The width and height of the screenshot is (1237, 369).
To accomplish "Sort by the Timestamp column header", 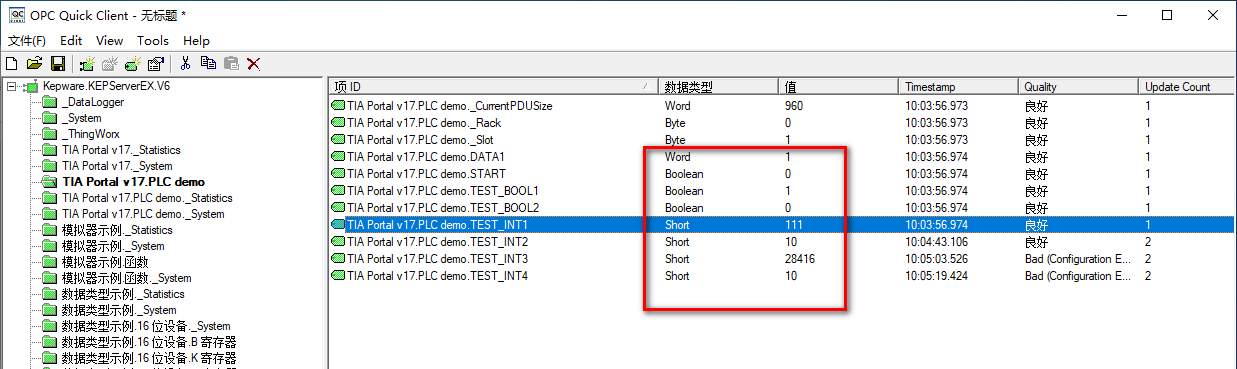I will (x=960, y=87).
